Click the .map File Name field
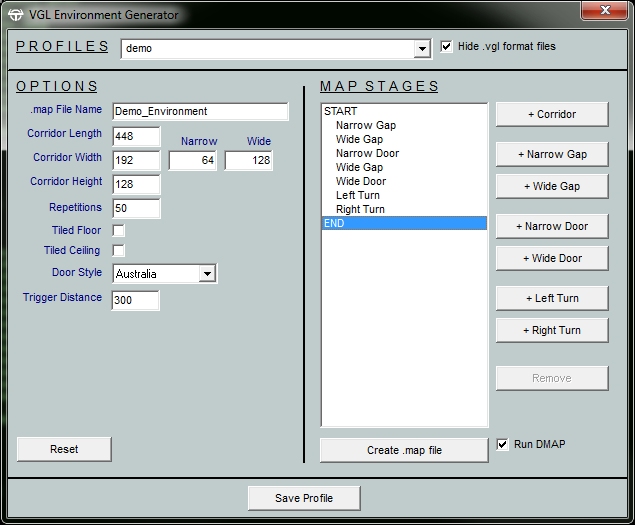This screenshot has height=525, width=635. pyautogui.click(x=200, y=111)
